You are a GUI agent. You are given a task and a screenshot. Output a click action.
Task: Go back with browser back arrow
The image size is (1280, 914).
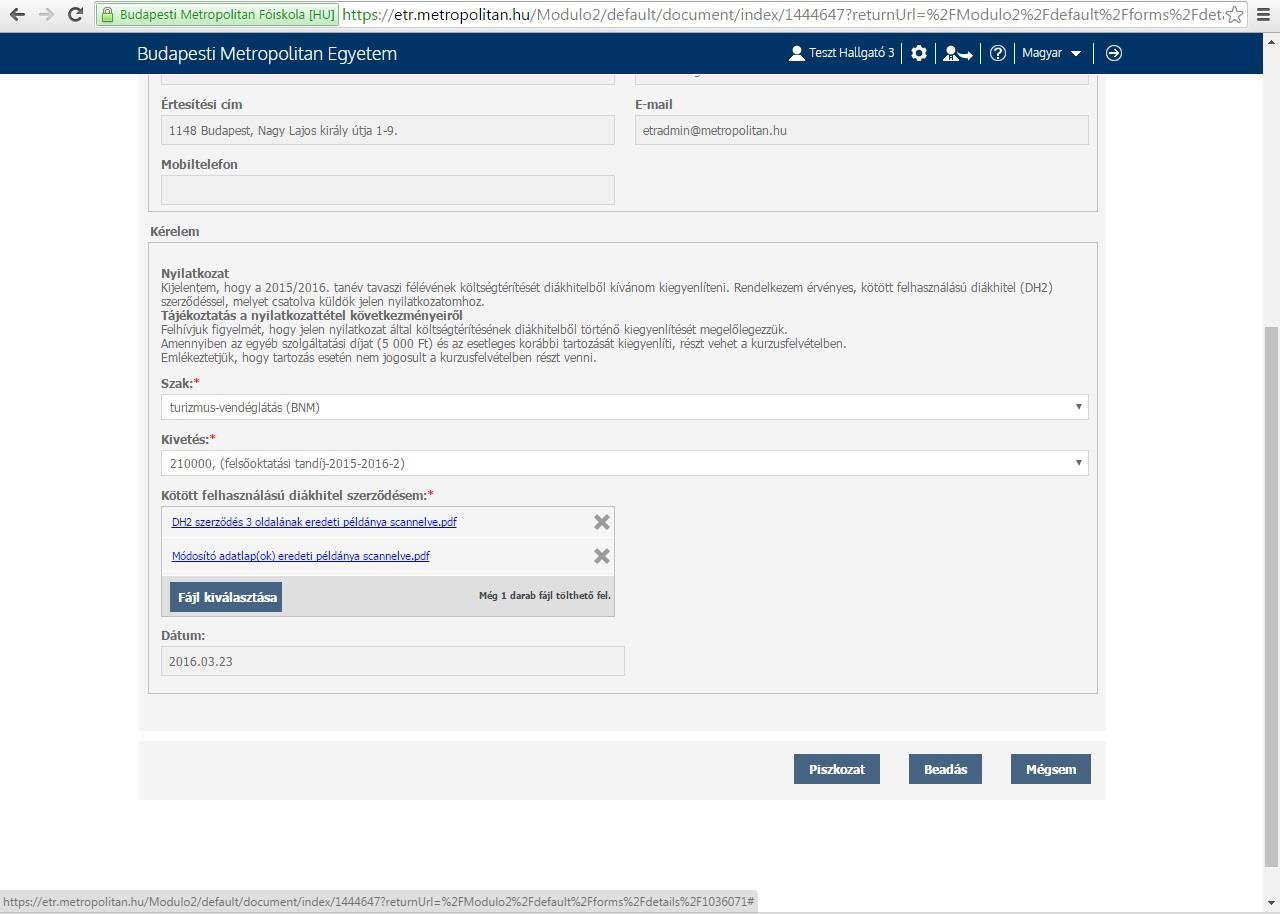pos(17,15)
